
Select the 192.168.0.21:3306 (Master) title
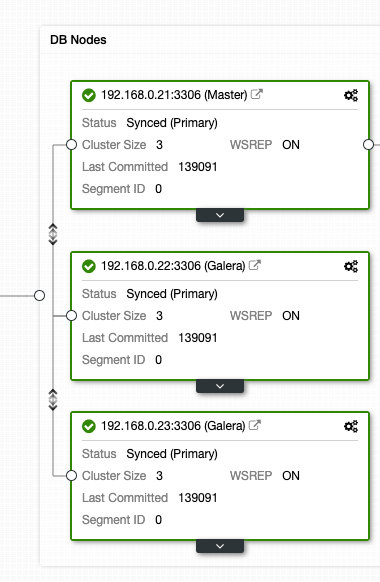pos(174,95)
